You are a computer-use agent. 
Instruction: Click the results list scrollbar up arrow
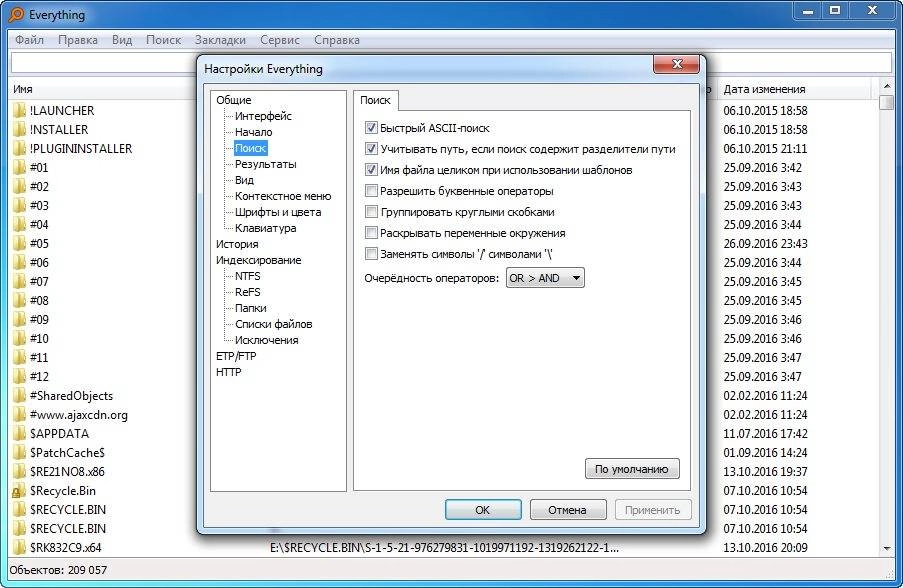887,86
